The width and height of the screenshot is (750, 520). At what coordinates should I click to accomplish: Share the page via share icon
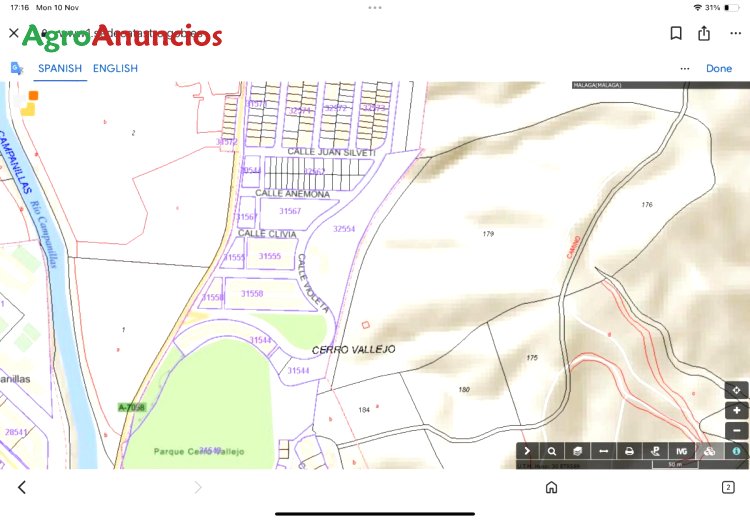[x=704, y=33]
